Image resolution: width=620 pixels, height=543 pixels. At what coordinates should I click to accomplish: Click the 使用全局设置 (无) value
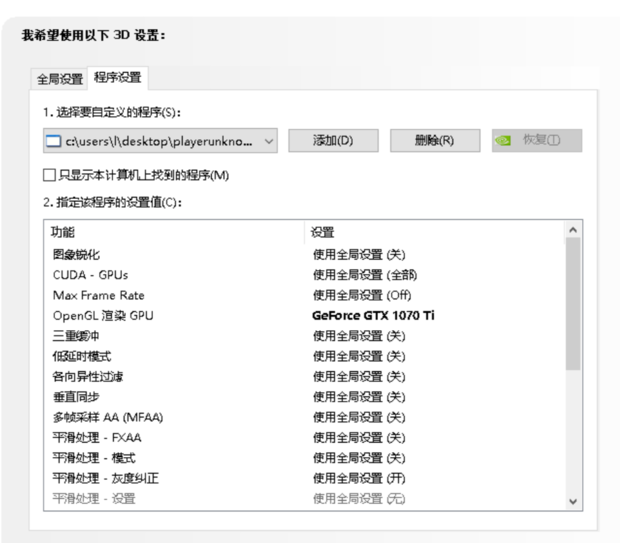359,499
